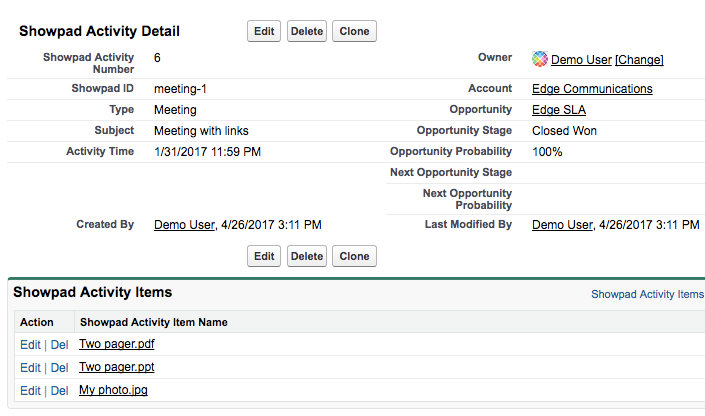Open the Demo User owner link
The height and width of the screenshot is (416, 705).
(581, 59)
